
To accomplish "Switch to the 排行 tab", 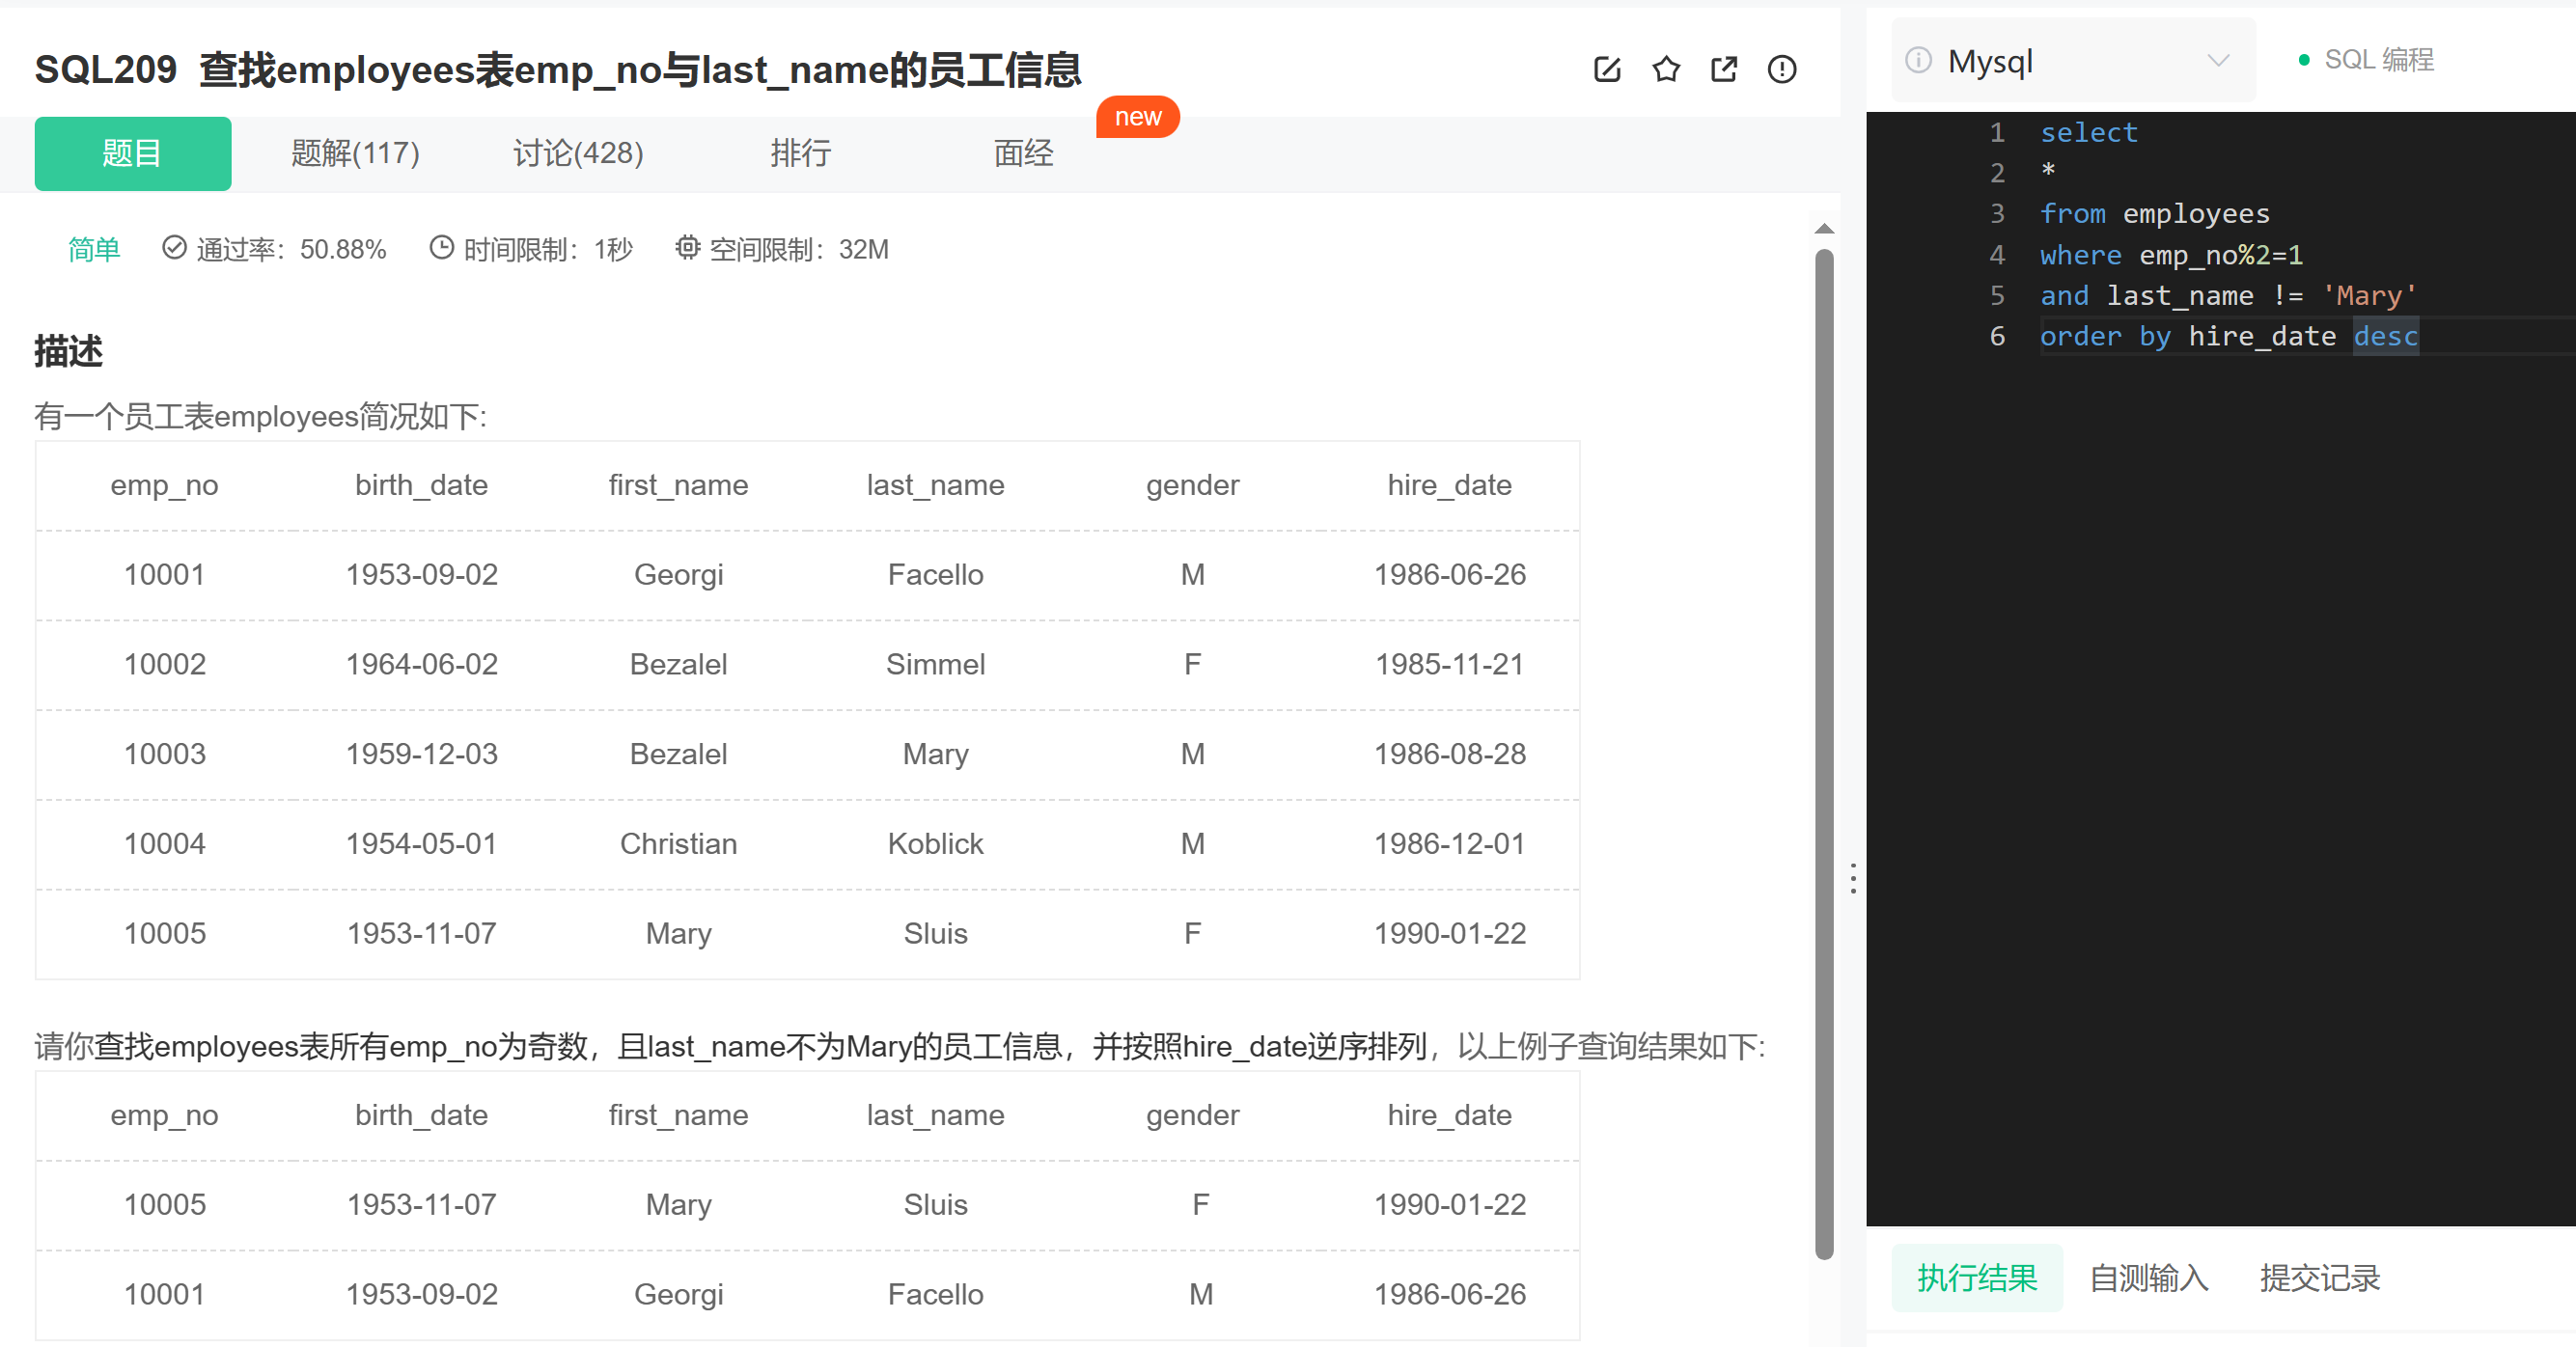I will pyautogui.click(x=801, y=153).
